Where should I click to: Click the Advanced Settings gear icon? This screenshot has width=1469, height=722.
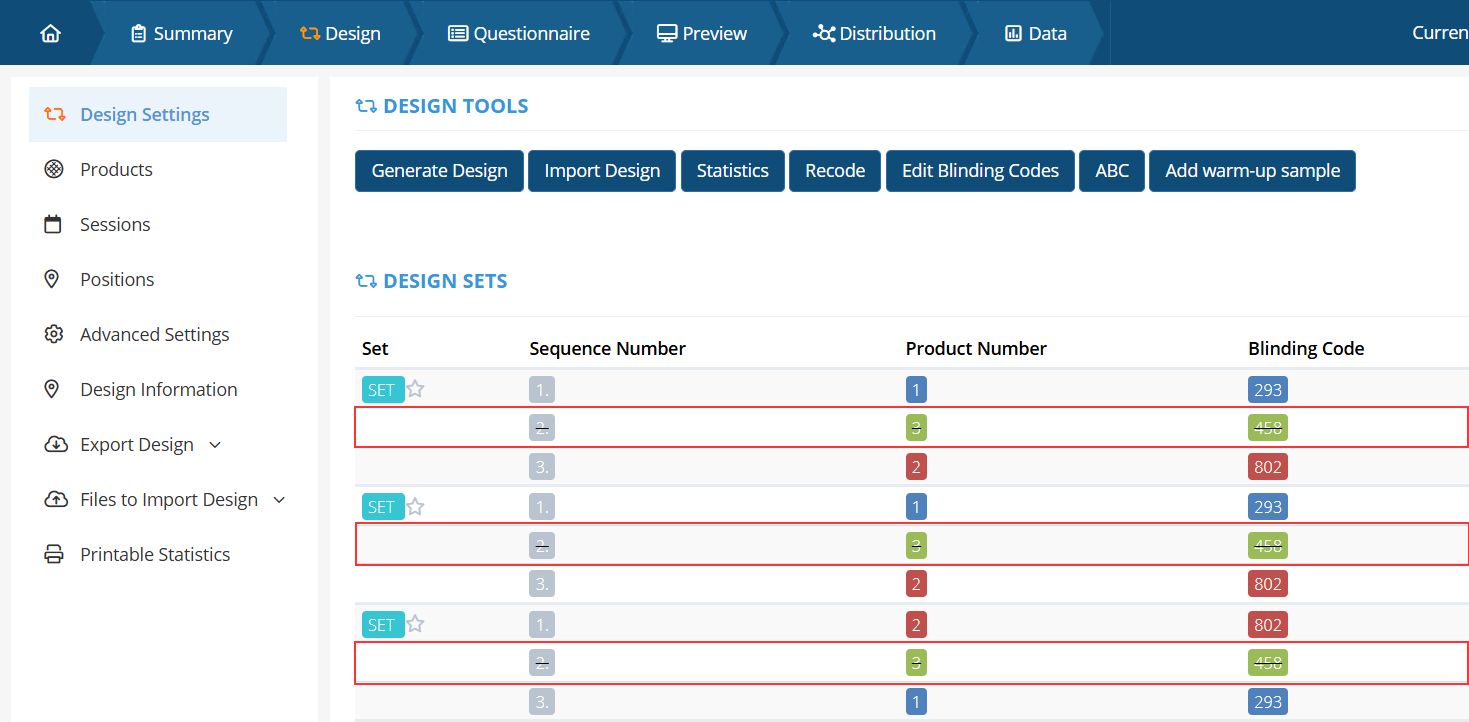pyautogui.click(x=54, y=334)
